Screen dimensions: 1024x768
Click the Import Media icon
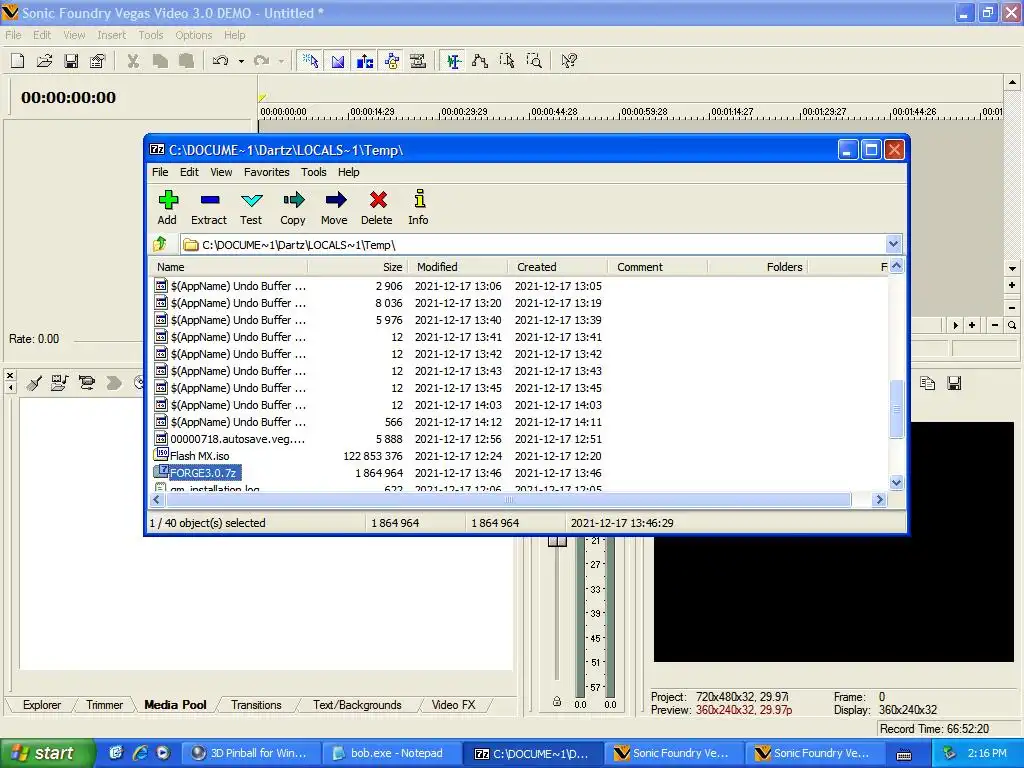pos(59,383)
